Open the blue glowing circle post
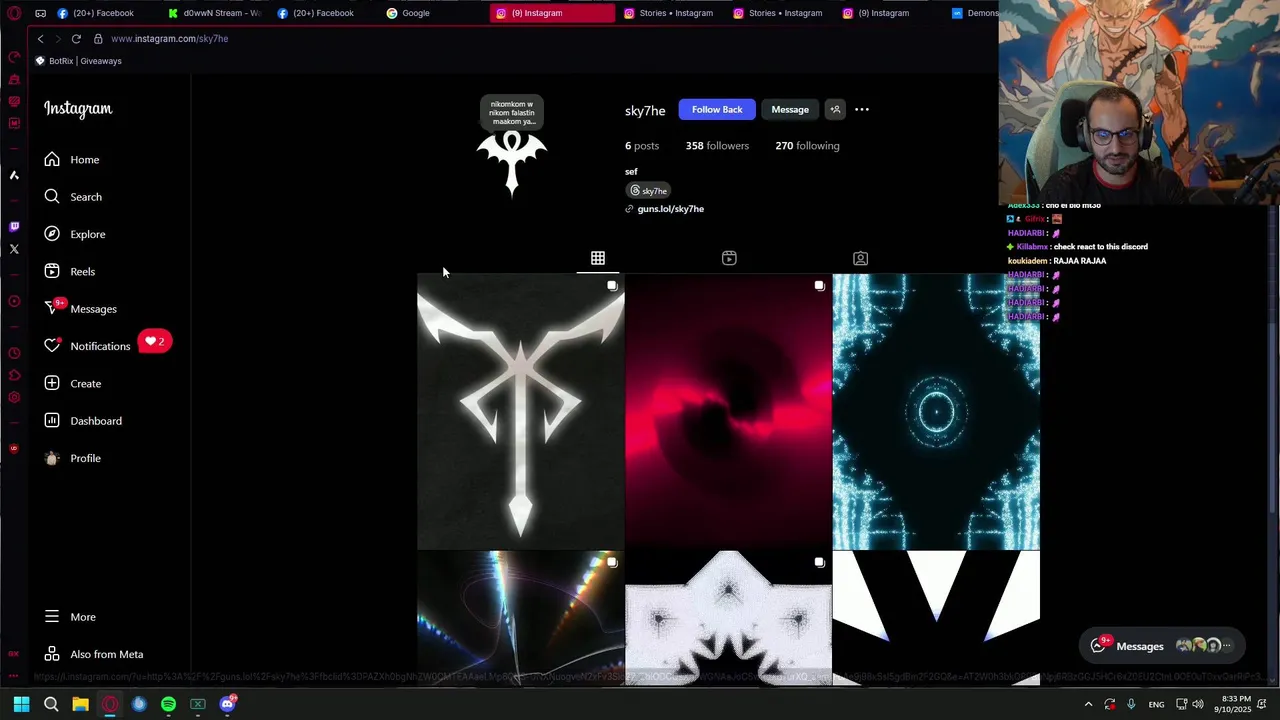Image resolution: width=1280 pixels, height=720 pixels. (936, 411)
